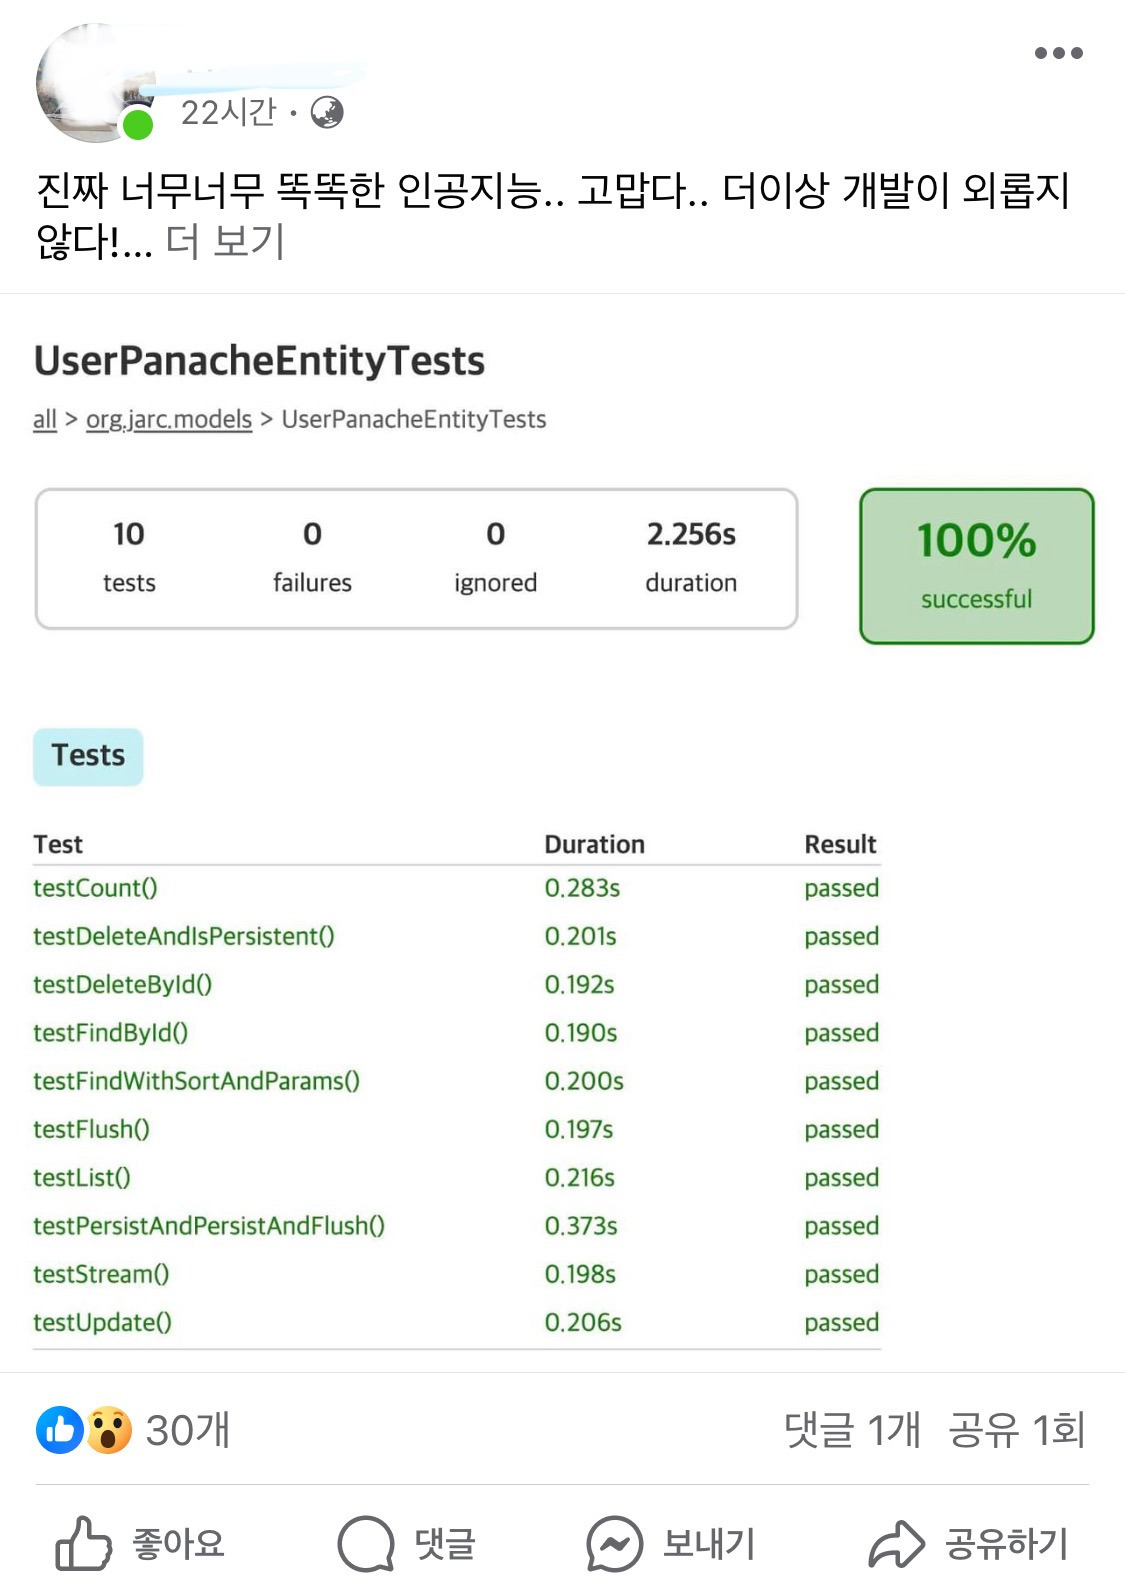Screen dimensions: 1125x1596
Task: Open the testCount() test link
Action: [95, 888]
